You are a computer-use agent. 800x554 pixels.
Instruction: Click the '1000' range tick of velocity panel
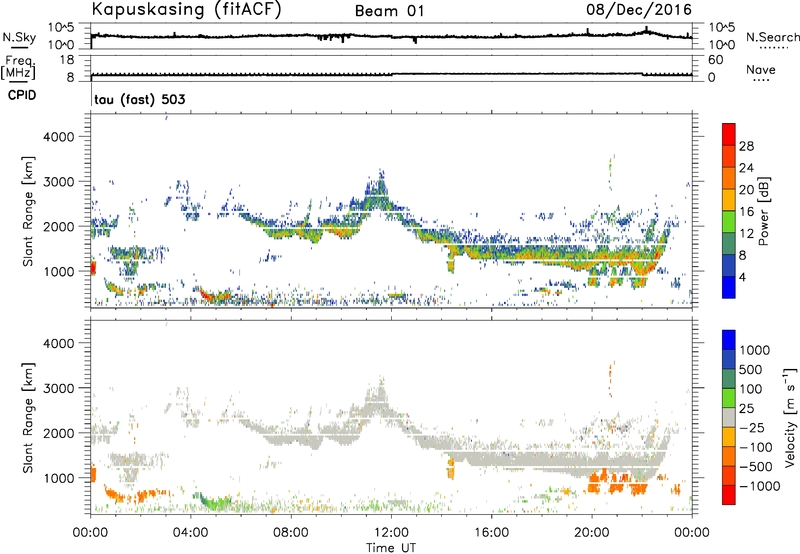(59, 478)
